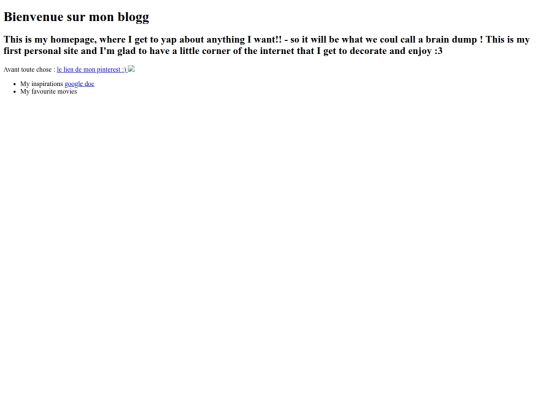This screenshot has height=405, width=540.
Task: Select the "My favourite movies" list item
Action: click(x=49, y=92)
